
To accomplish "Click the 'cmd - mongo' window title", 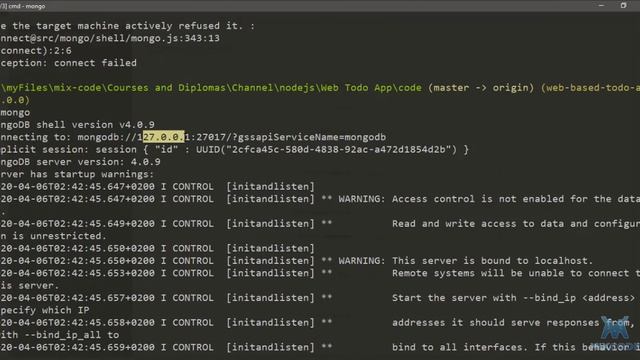I will coord(27,6).
